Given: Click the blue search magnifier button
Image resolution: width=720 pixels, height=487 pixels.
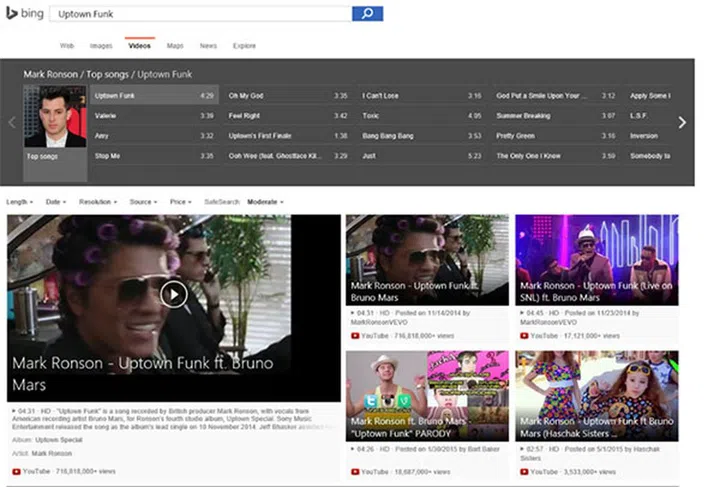Looking at the screenshot, I should pyautogui.click(x=367, y=14).
